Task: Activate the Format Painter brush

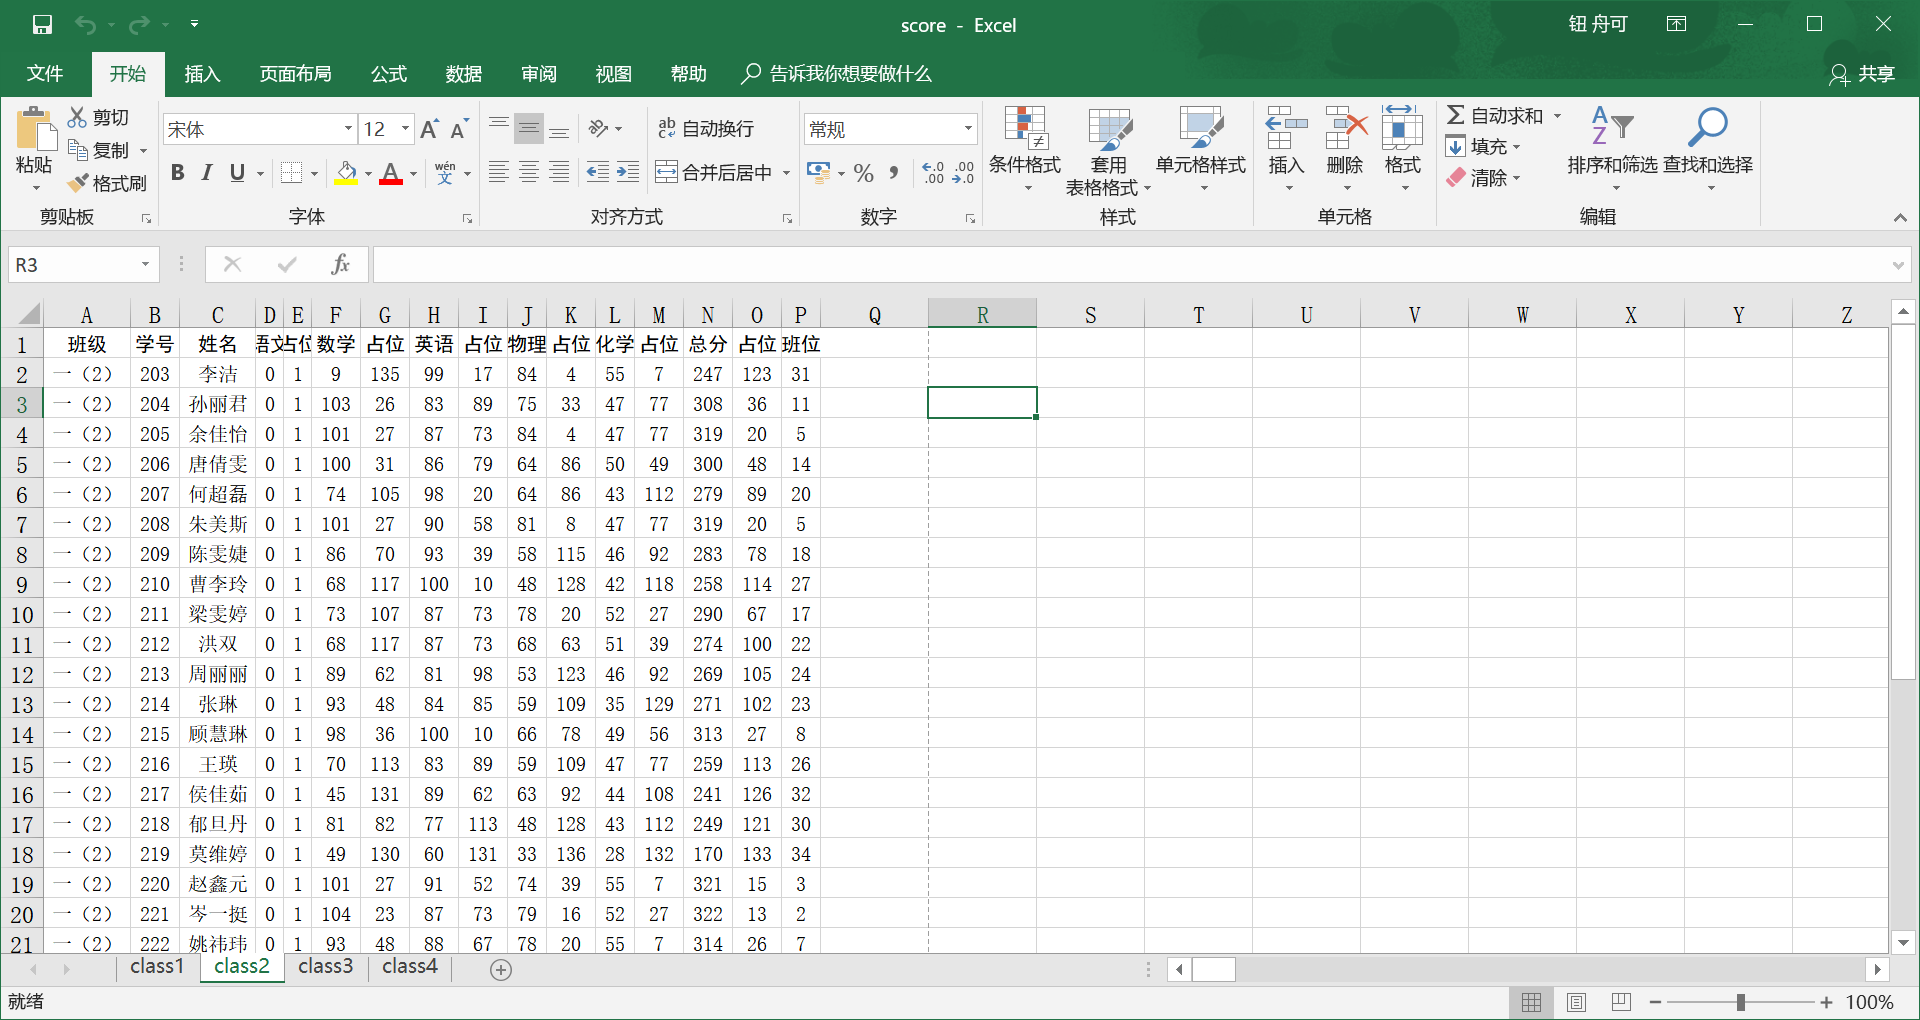Action: click(x=78, y=183)
